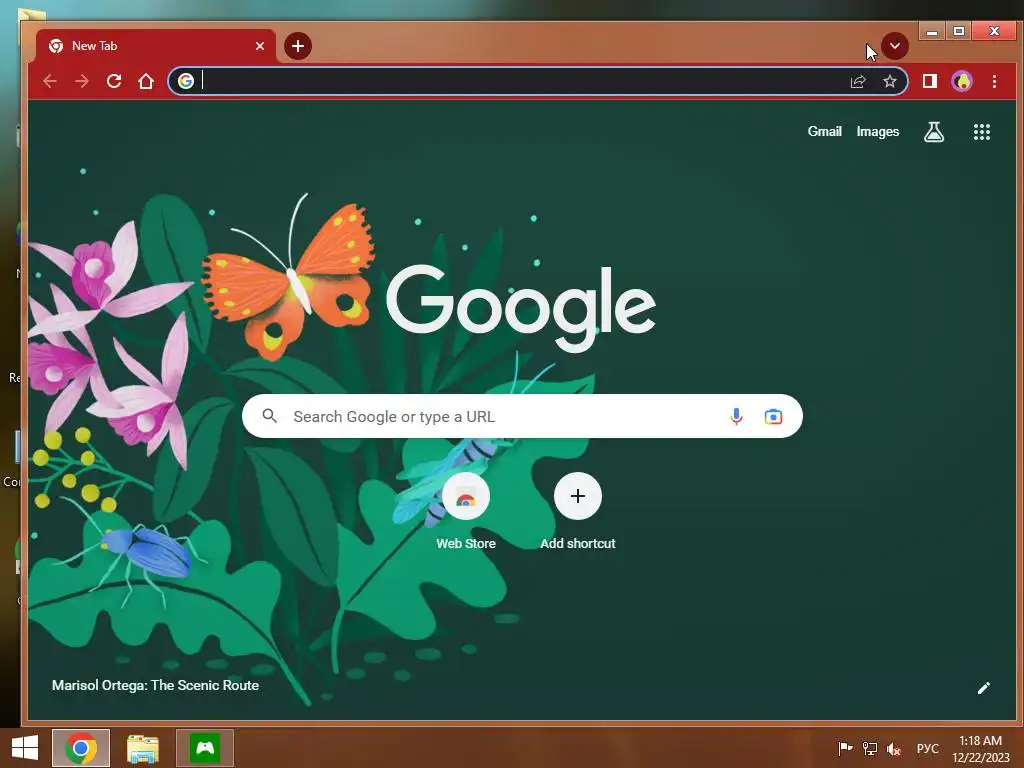Start voice search with microphone icon
This screenshot has width=1024, height=768.
(736, 416)
